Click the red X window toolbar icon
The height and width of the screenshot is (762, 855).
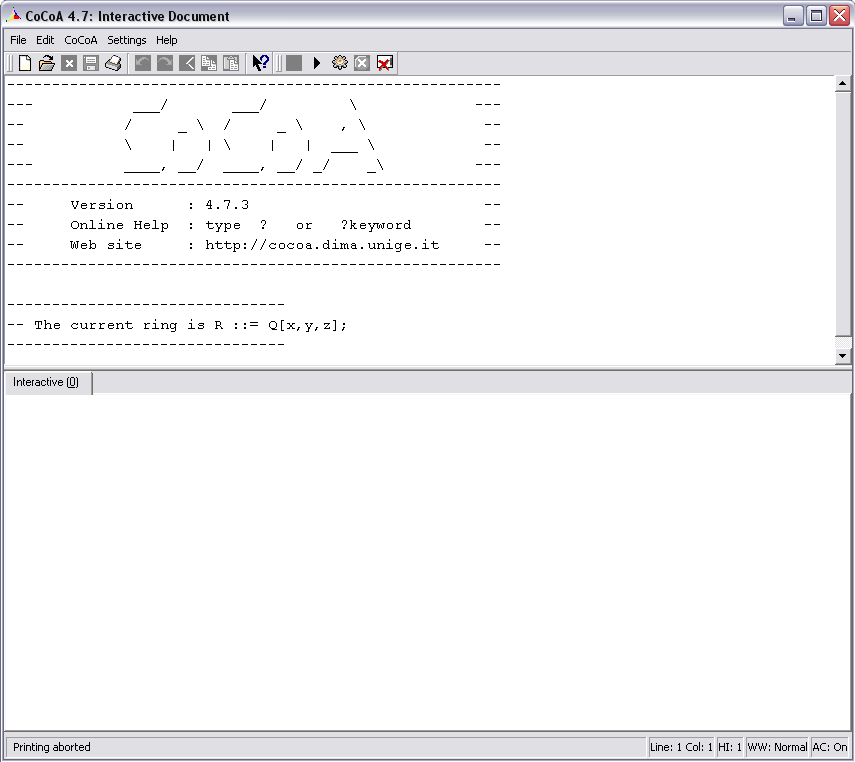[x=385, y=63]
